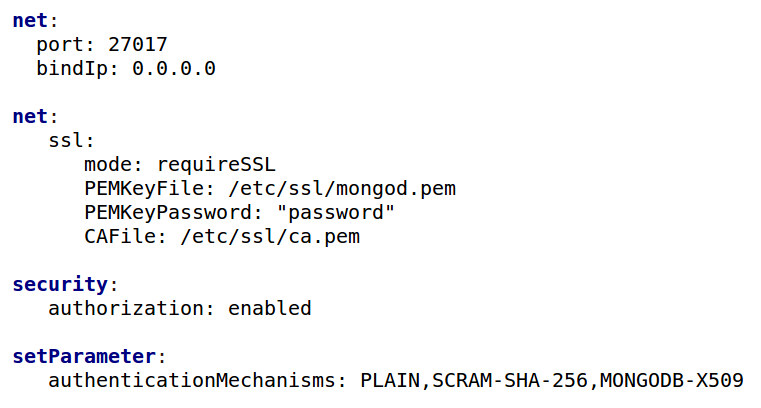Click the setParameter section key
The image size is (761, 408).
click(x=84, y=357)
